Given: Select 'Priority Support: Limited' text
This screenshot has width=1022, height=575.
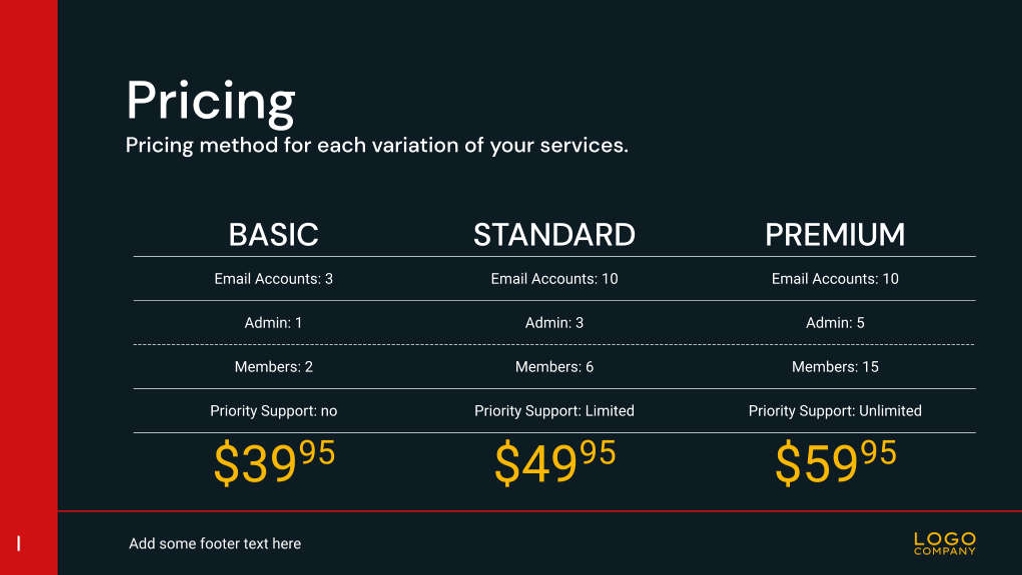Looking at the screenshot, I should coord(554,411).
